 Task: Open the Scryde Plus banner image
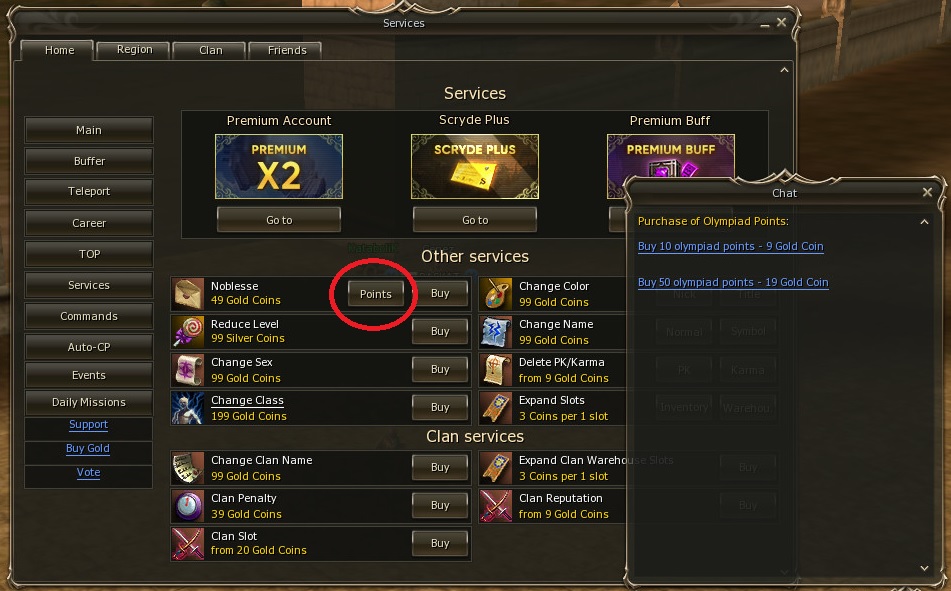click(x=475, y=167)
